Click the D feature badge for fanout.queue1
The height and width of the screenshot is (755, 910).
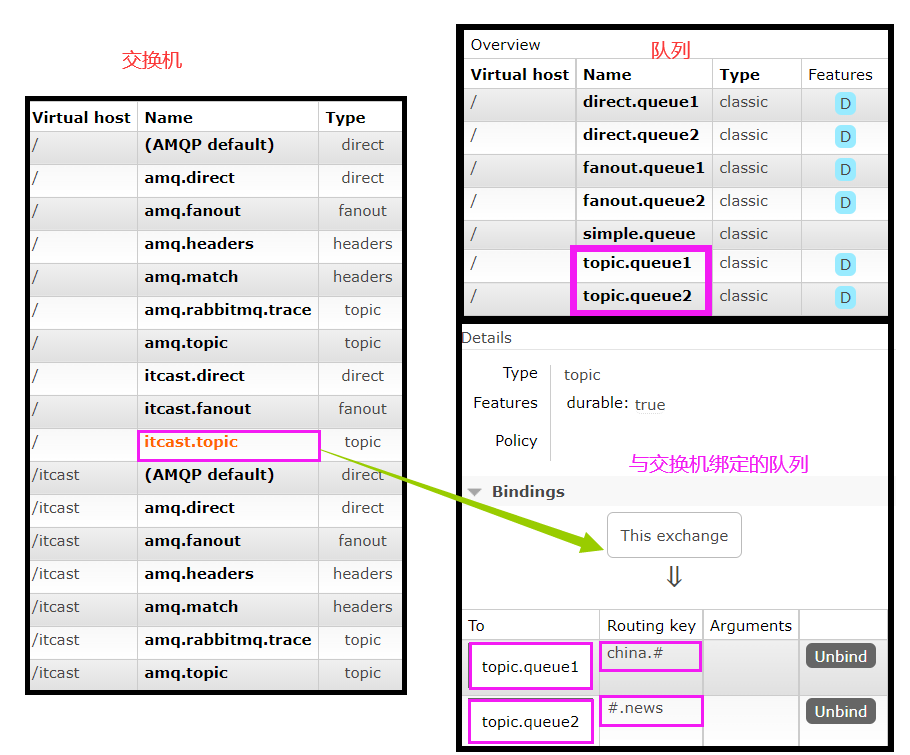pyautogui.click(x=845, y=170)
